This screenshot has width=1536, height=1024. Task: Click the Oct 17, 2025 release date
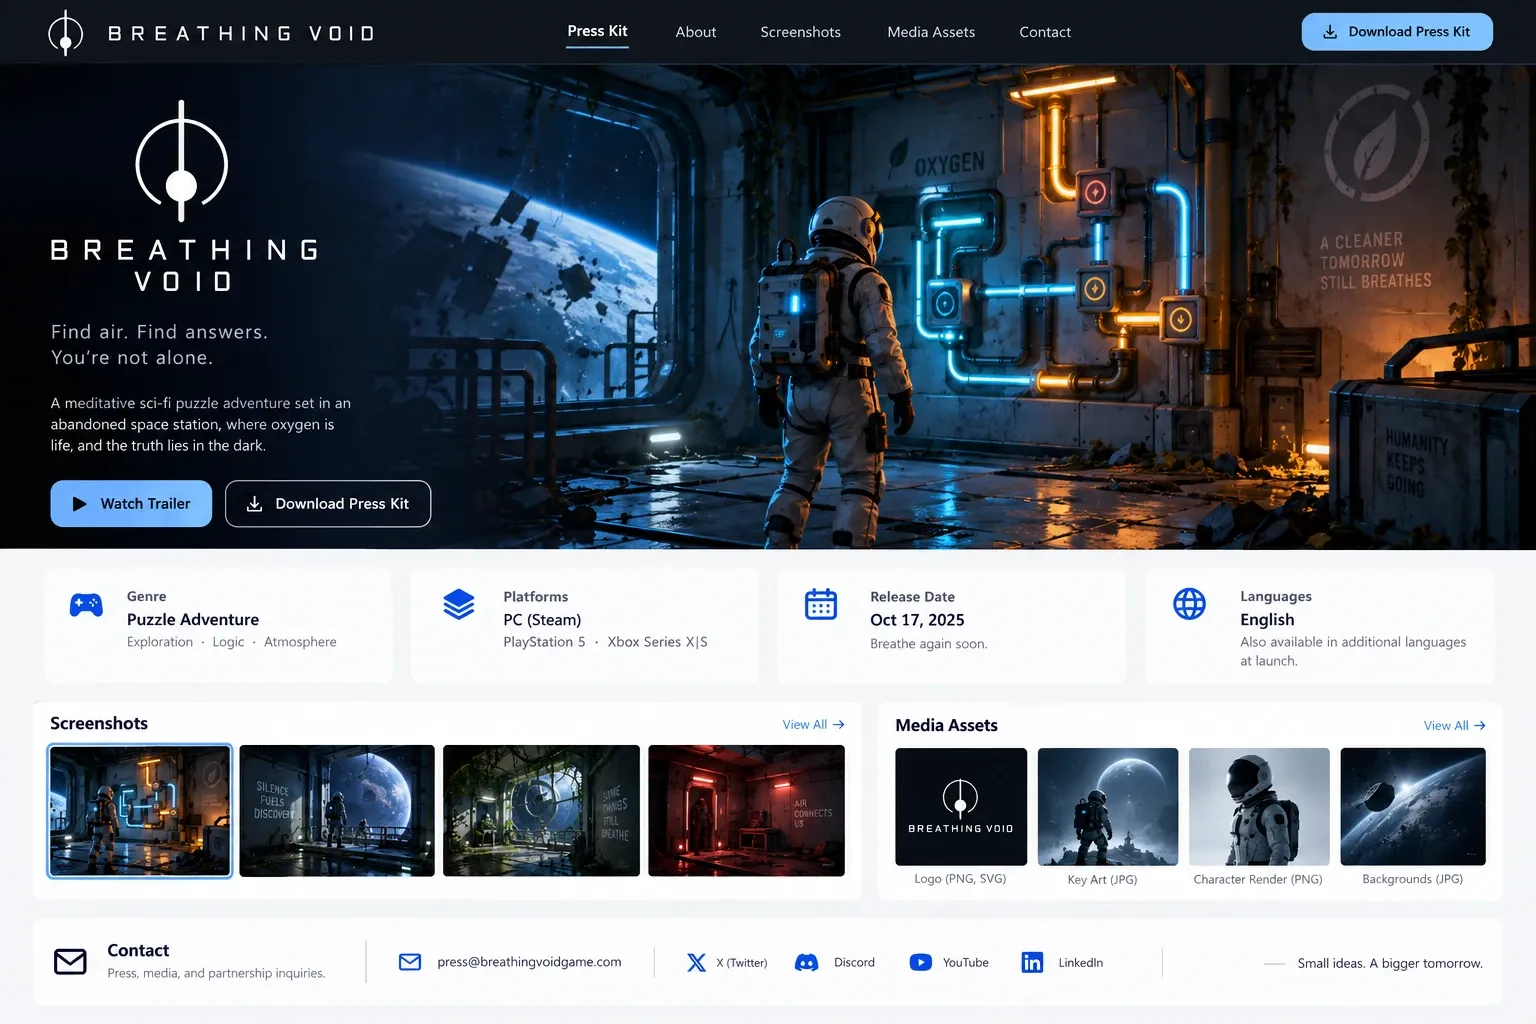tap(917, 620)
